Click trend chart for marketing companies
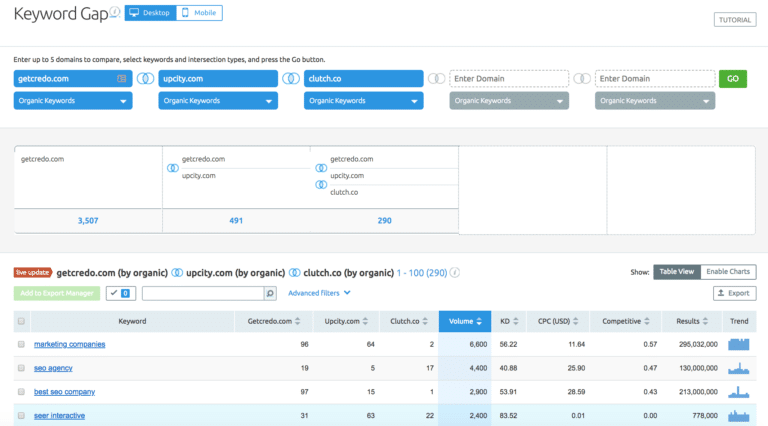The width and height of the screenshot is (768, 426). tap(739, 344)
